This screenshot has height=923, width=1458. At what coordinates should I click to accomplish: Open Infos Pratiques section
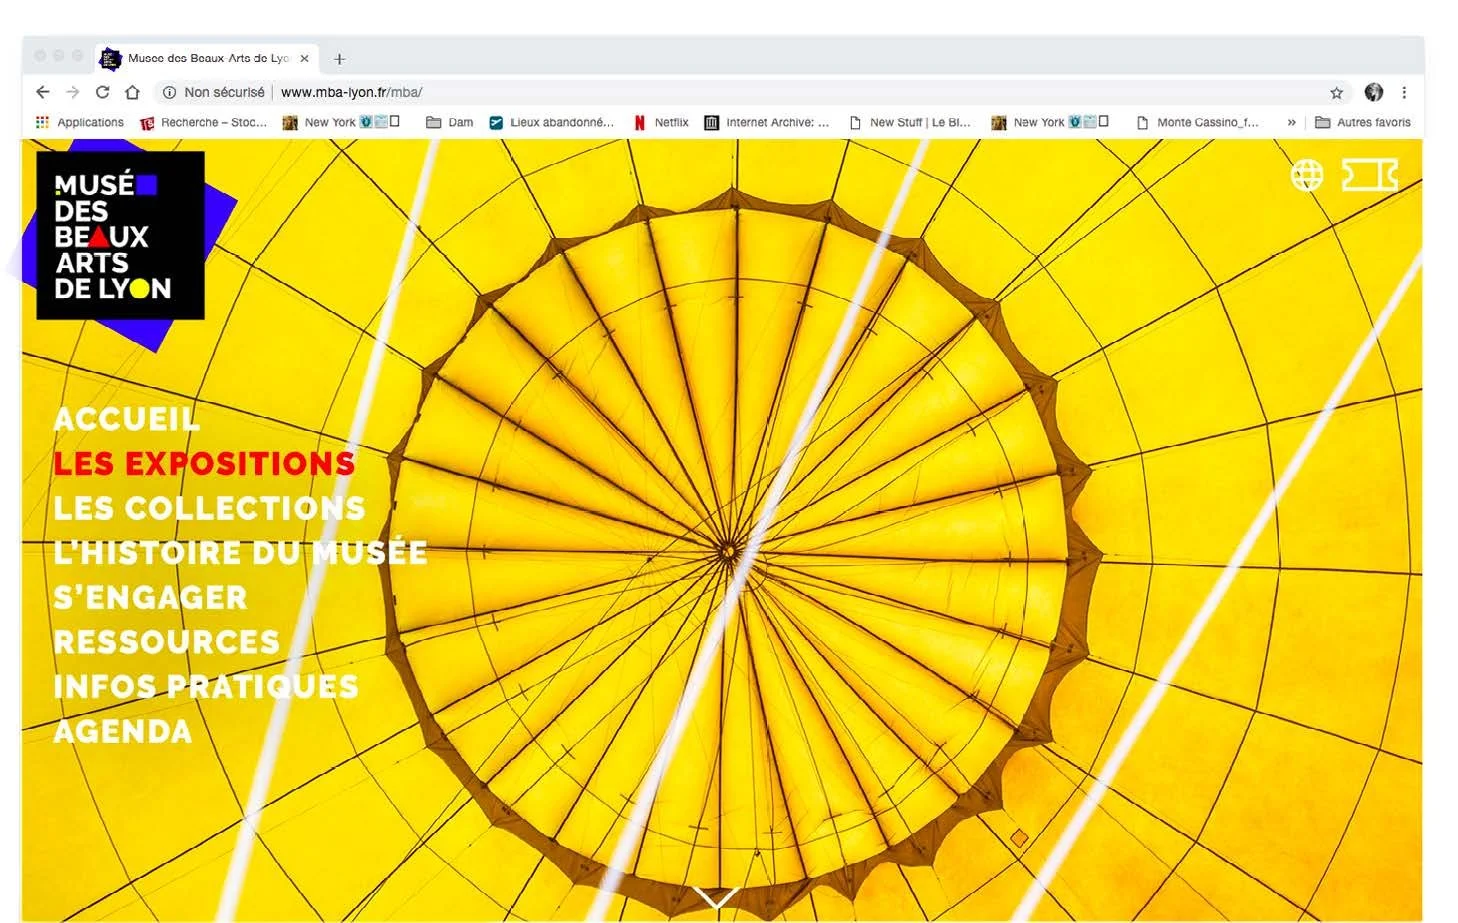tap(205, 686)
